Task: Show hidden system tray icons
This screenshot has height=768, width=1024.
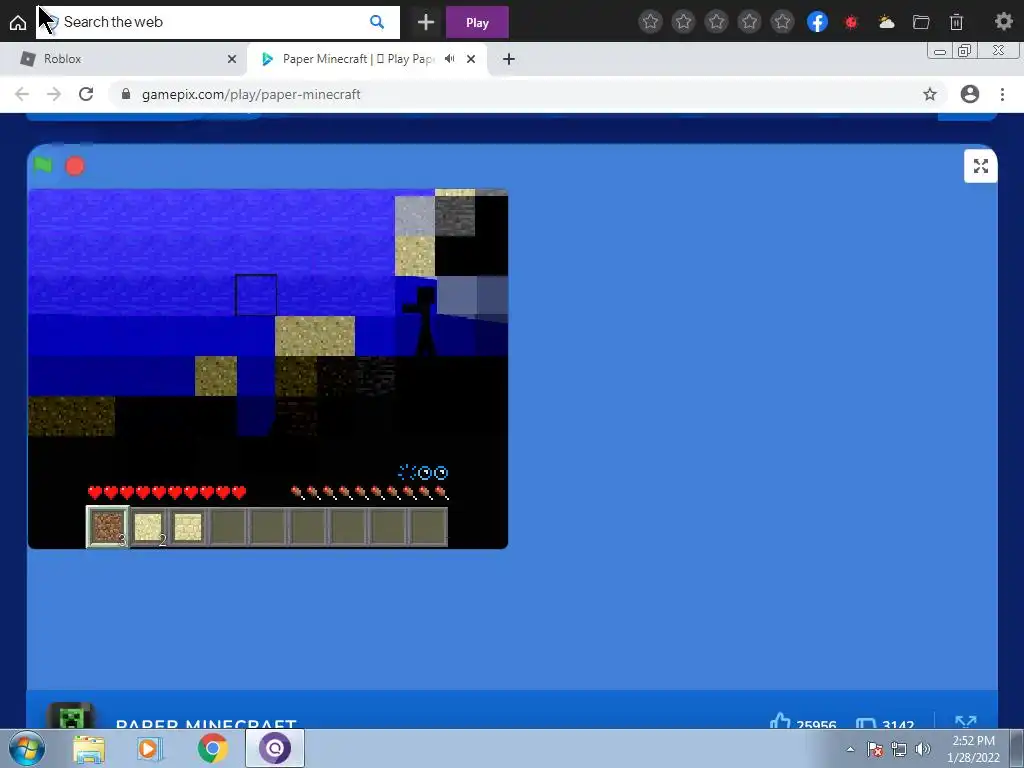Action: tap(850, 749)
